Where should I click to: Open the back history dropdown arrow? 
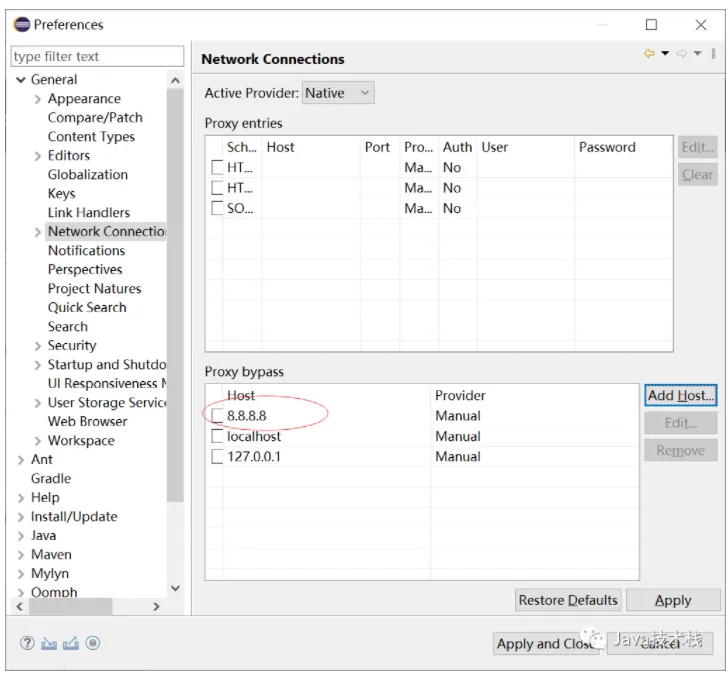click(x=665, y=53)
